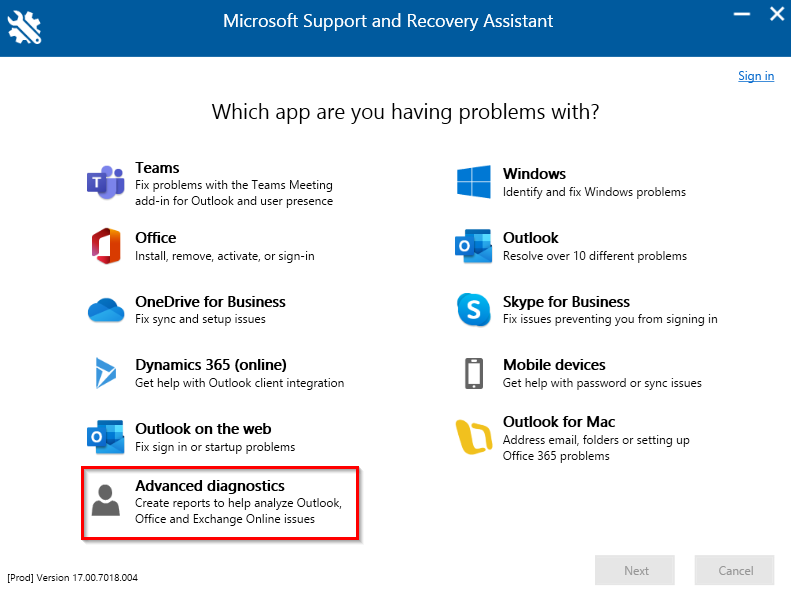
Task: Click the Windows logo icon
Action: (473, 182)
